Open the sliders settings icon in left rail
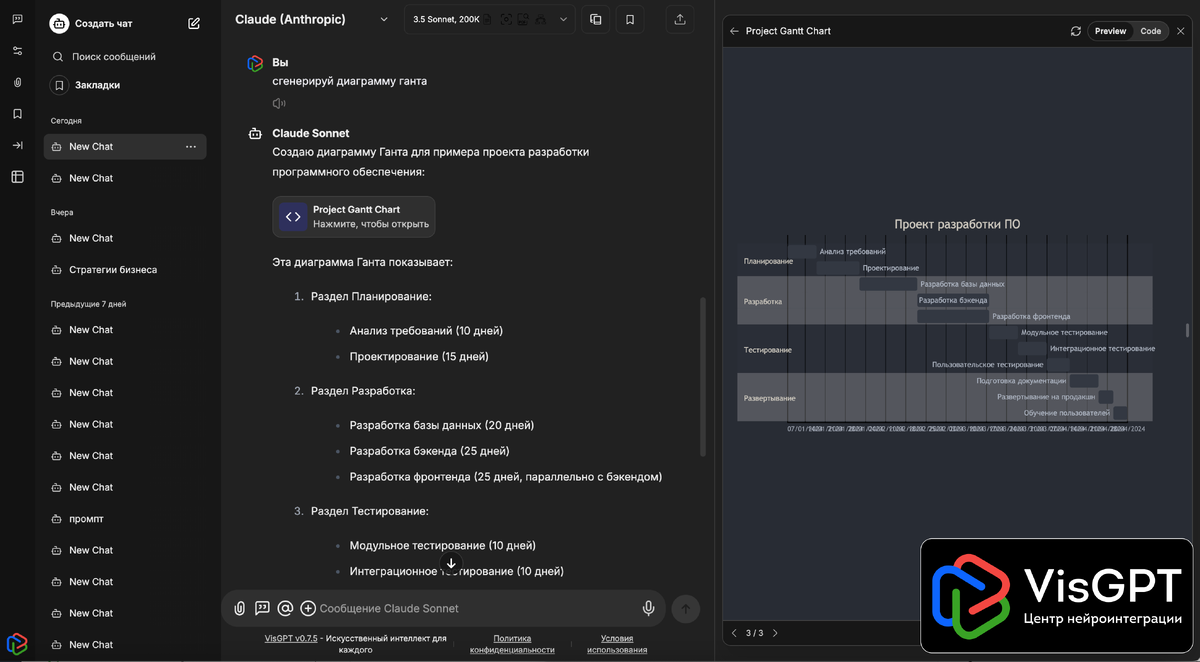Image resolution: width=1200 pixels, height=662 pixels. click(17, 51)
